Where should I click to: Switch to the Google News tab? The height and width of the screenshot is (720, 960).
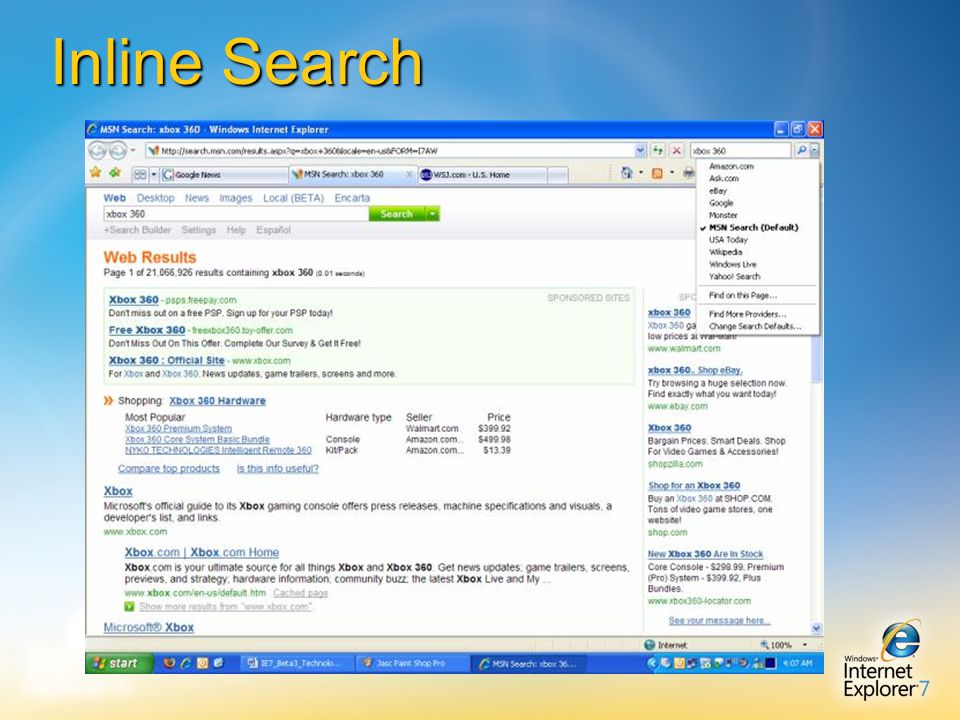[x=224, y=174]
